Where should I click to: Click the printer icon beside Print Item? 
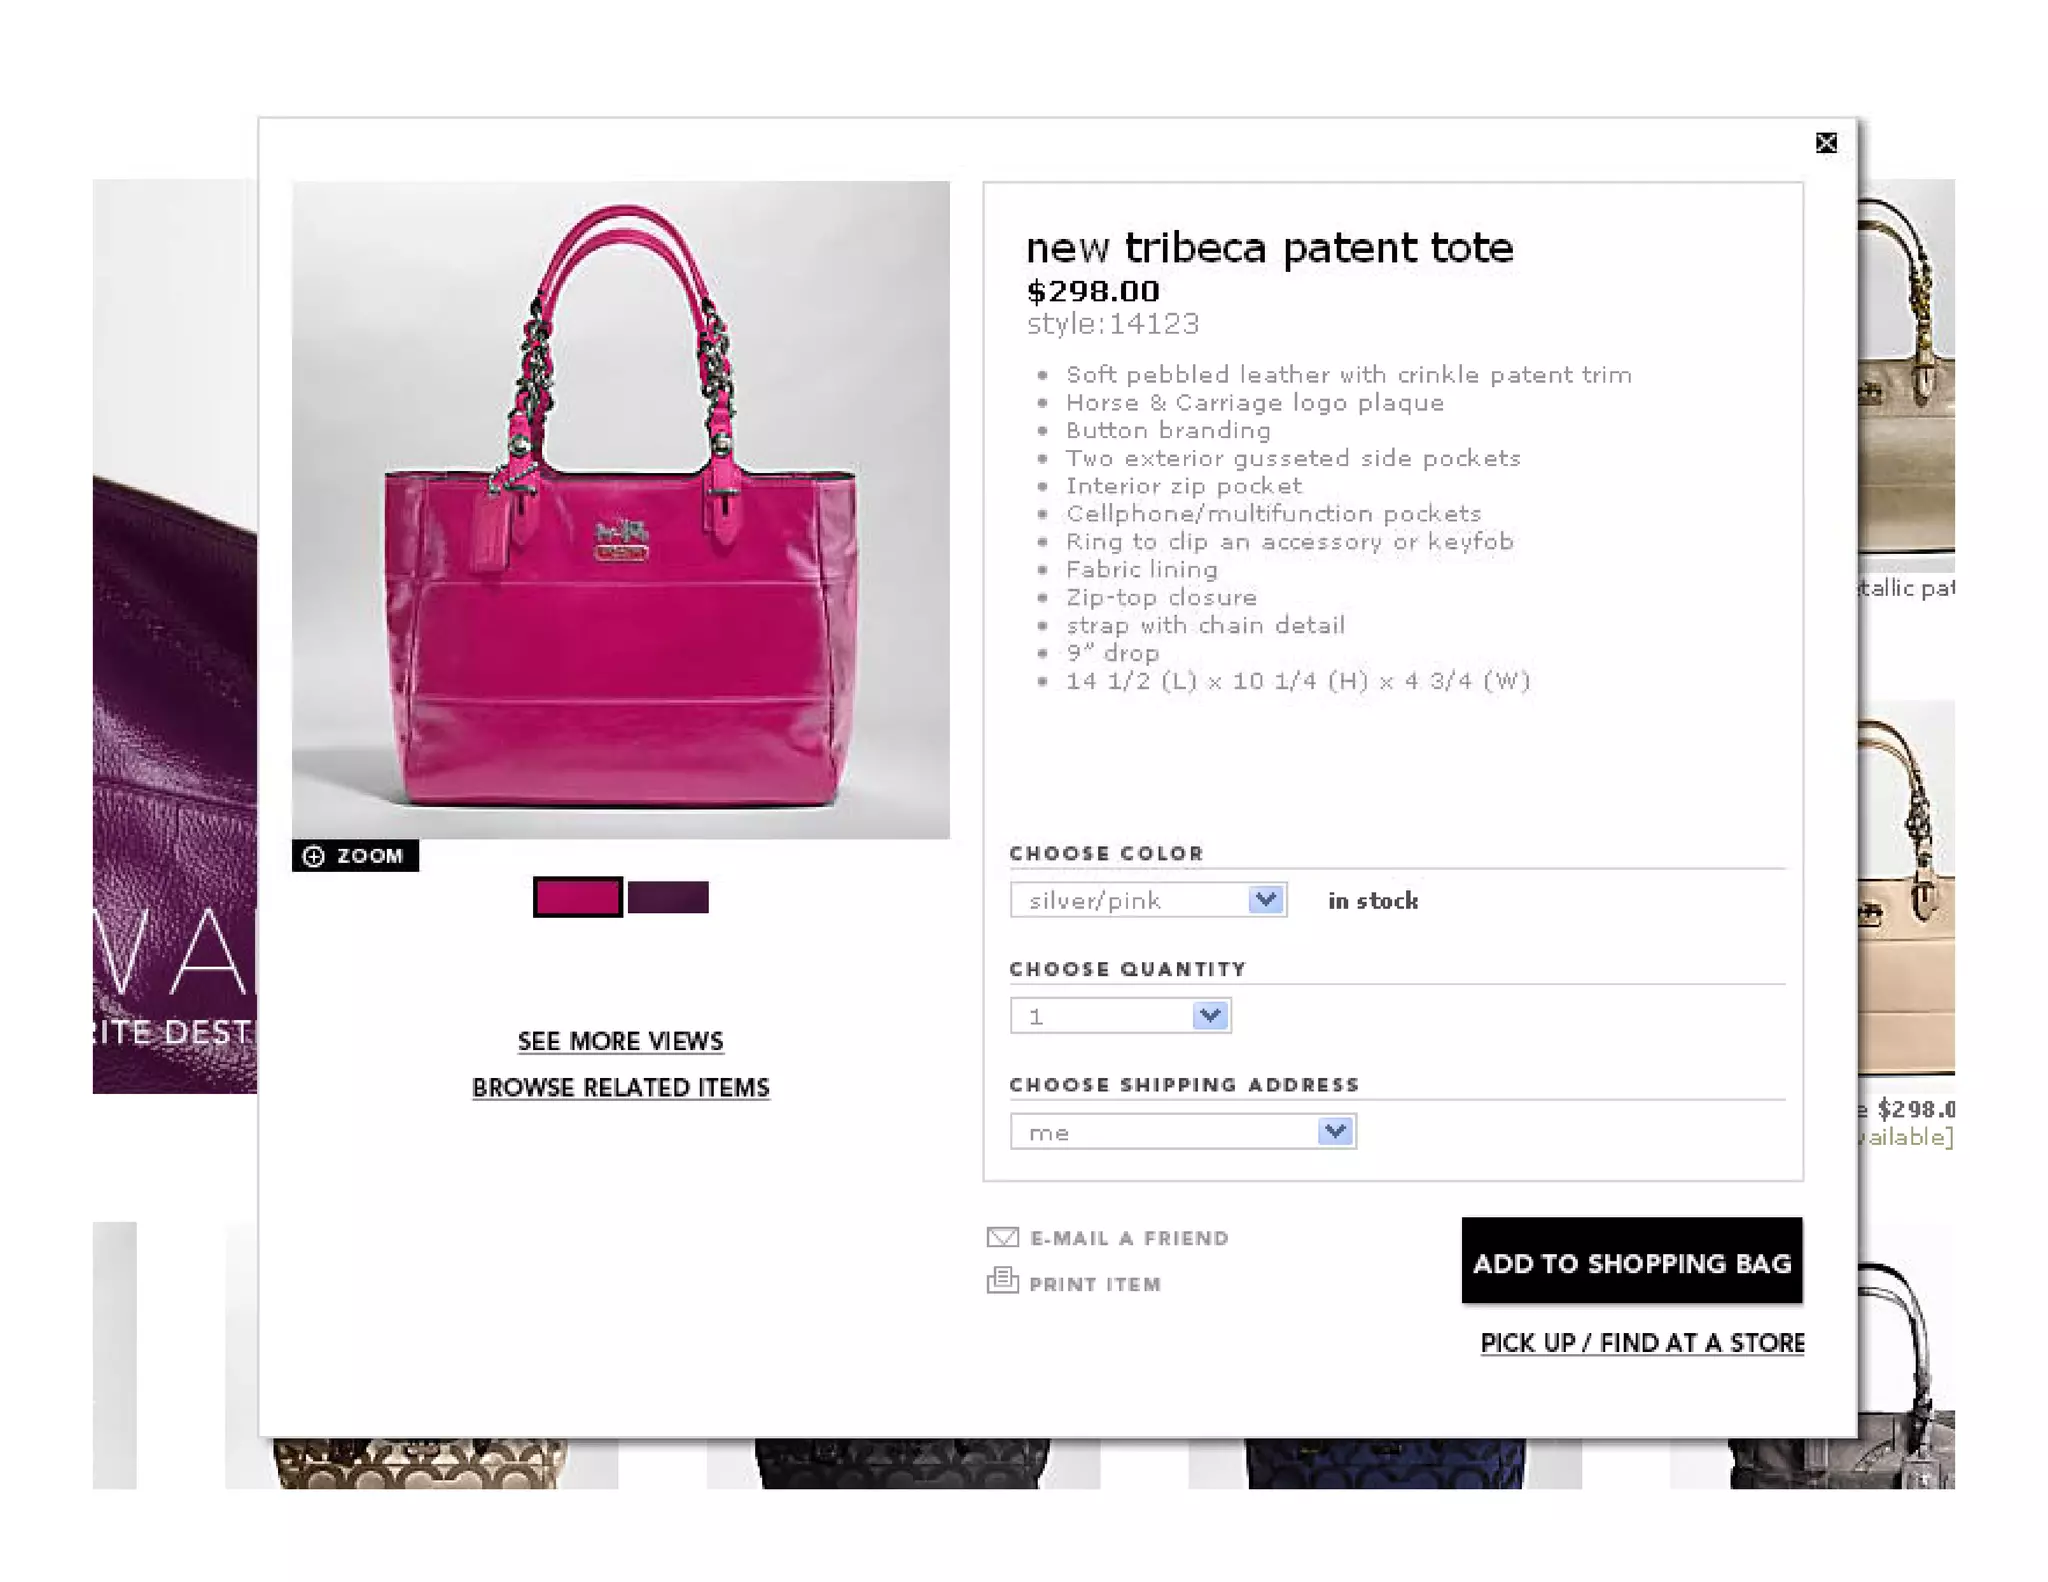tap(1002, 1281)
